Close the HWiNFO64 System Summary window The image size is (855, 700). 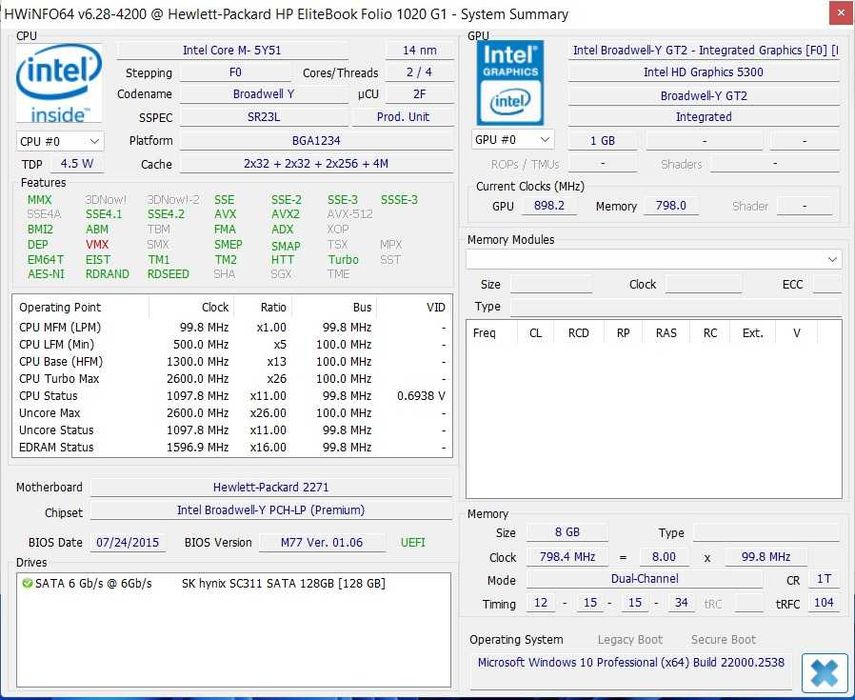pos(840,13)
